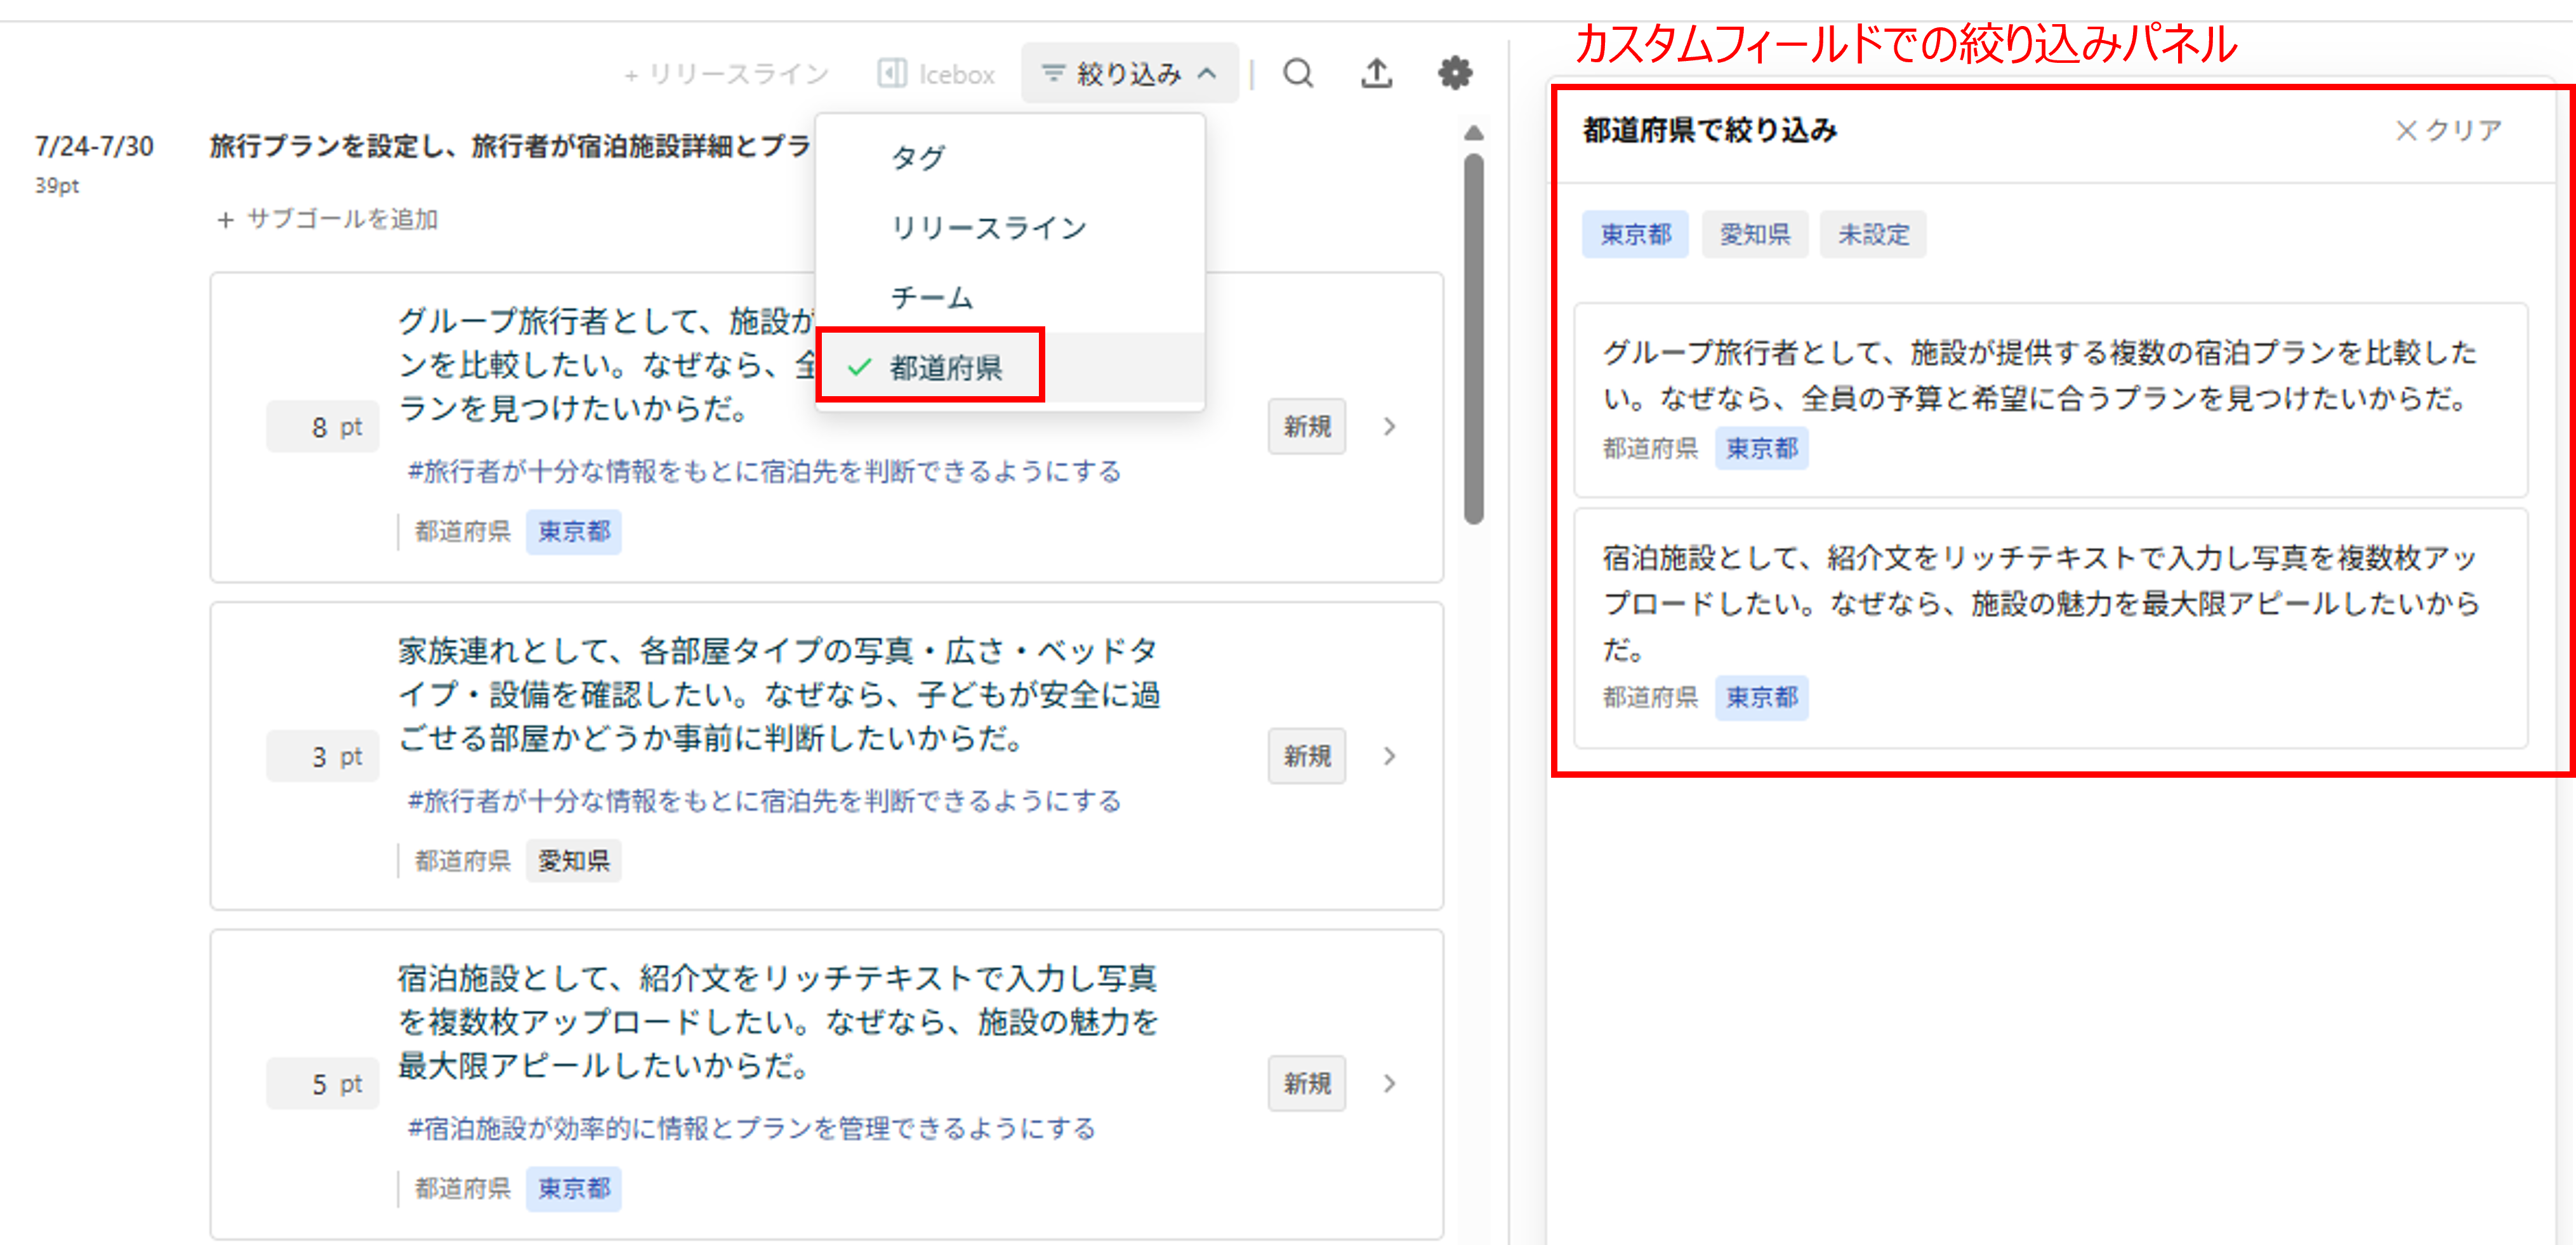Viewport: 2576px width, 1245px height.
Task: Expand chevron on 5 pt story card
Action: (x=1390, y=1084)
